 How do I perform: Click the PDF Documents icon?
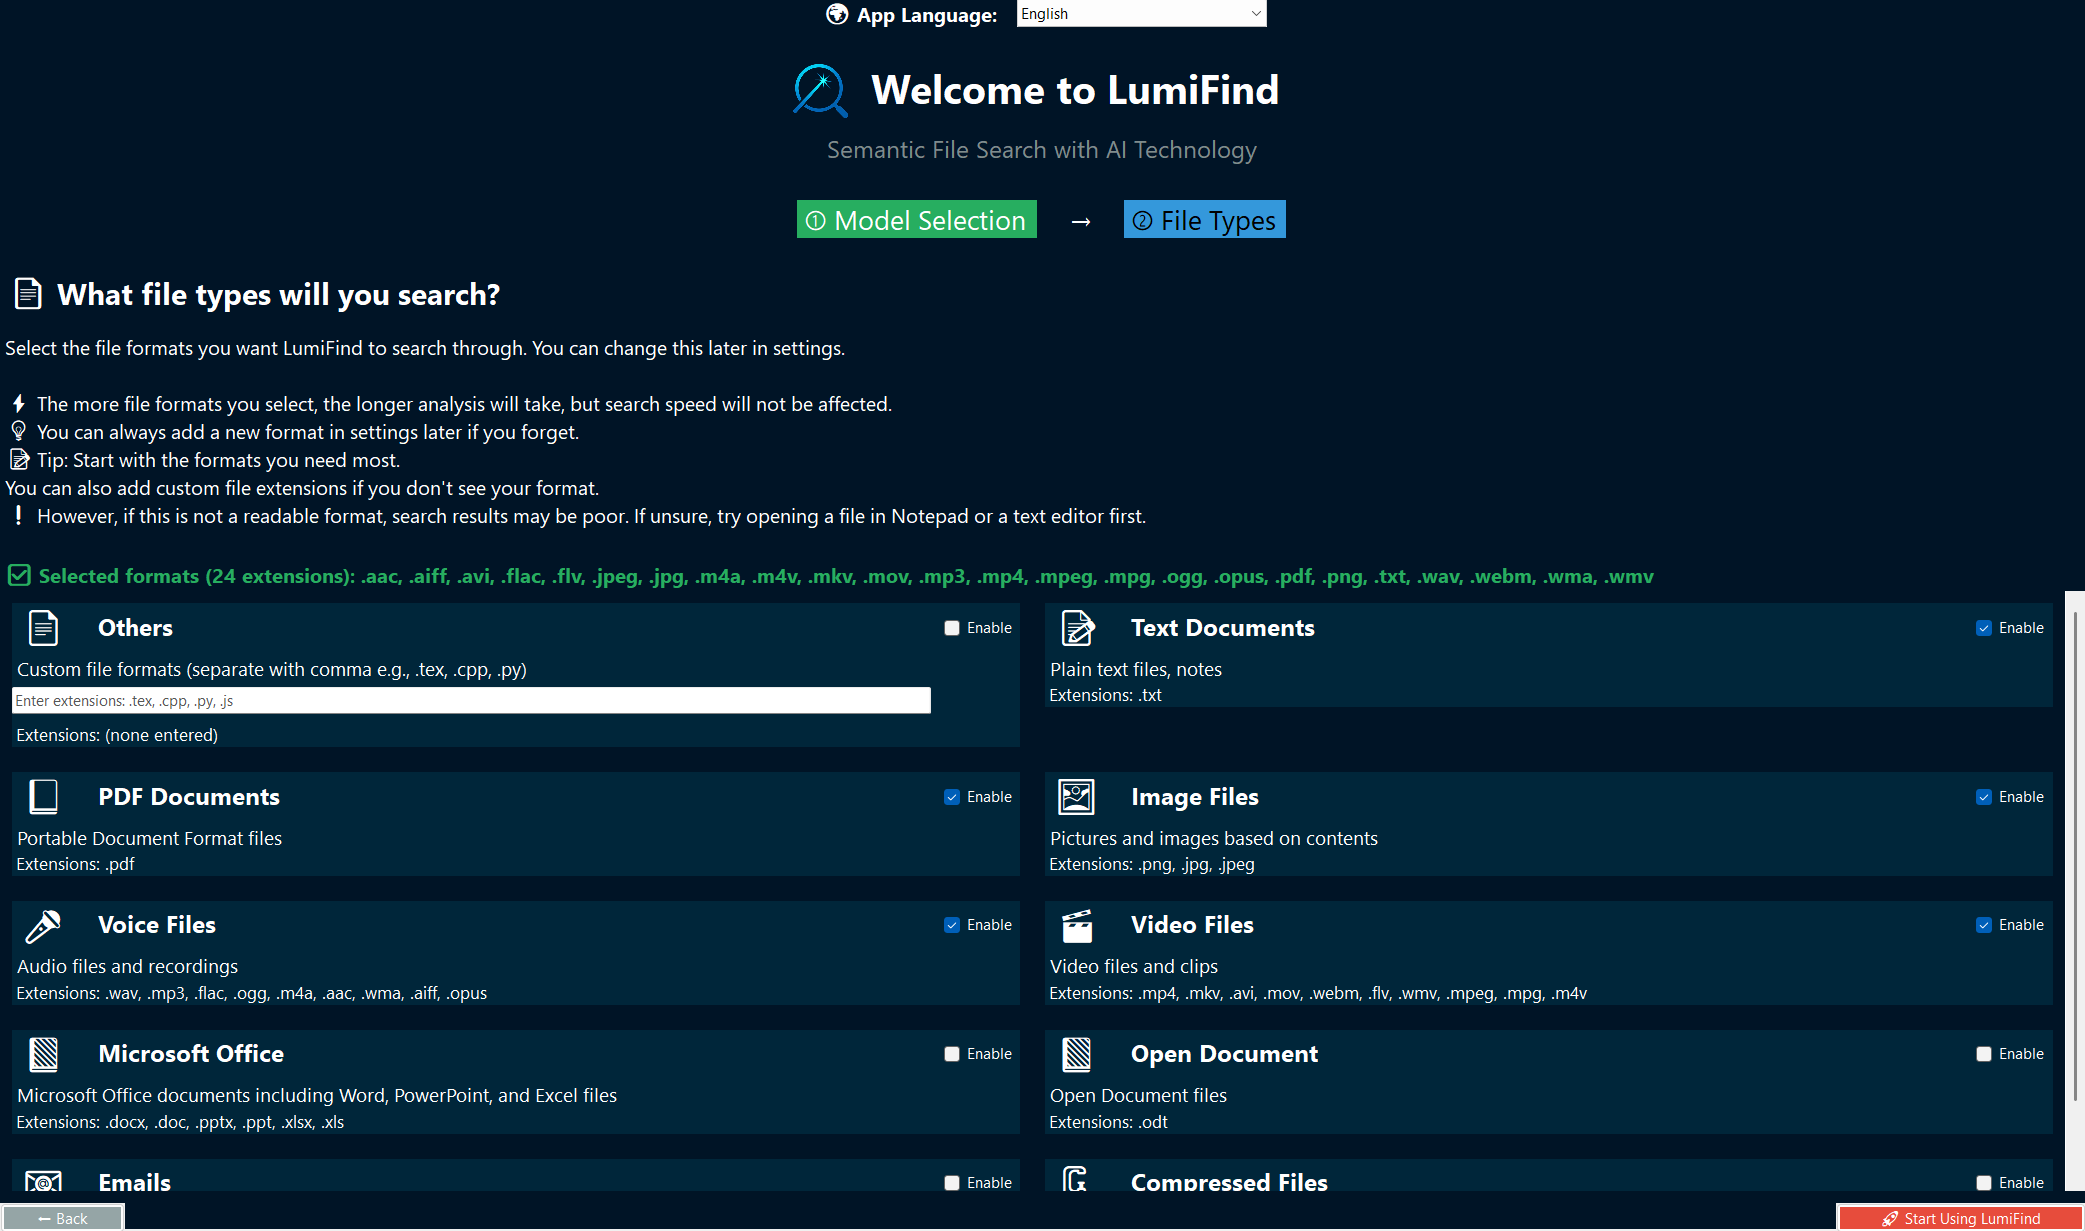point(42,797)
